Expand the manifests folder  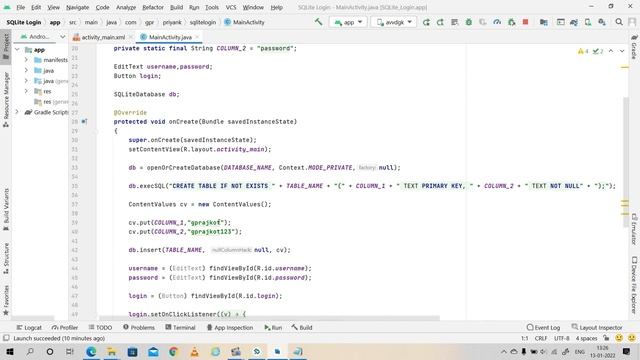tap(27, 60)
